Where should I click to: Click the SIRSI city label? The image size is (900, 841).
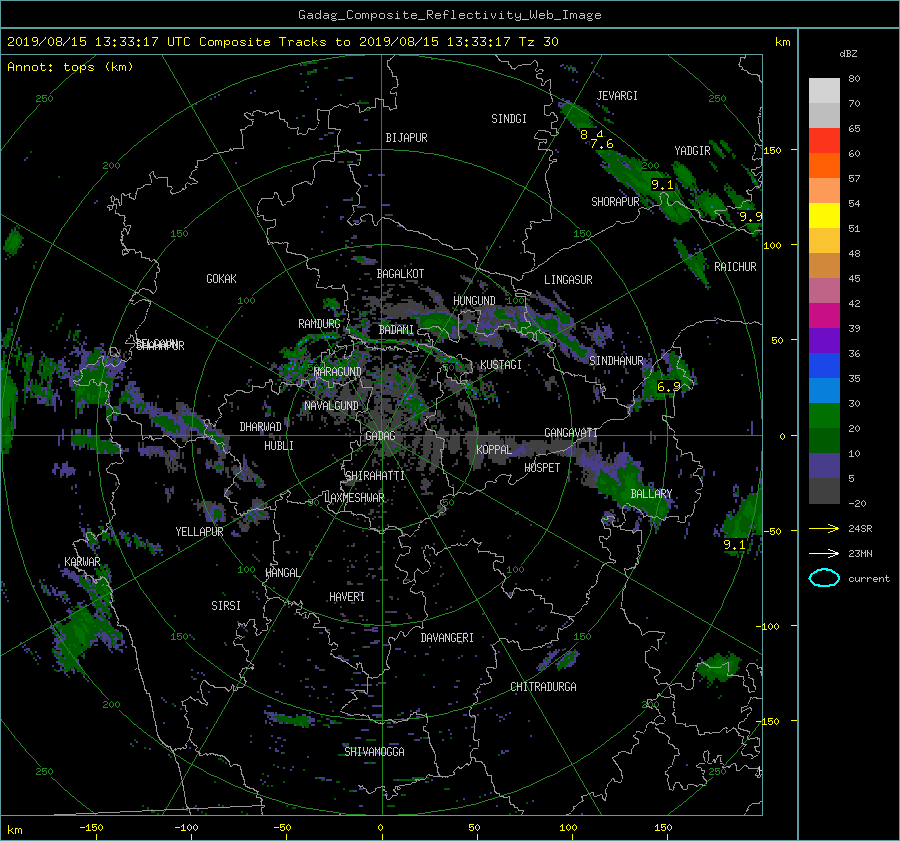click(226, 606)
